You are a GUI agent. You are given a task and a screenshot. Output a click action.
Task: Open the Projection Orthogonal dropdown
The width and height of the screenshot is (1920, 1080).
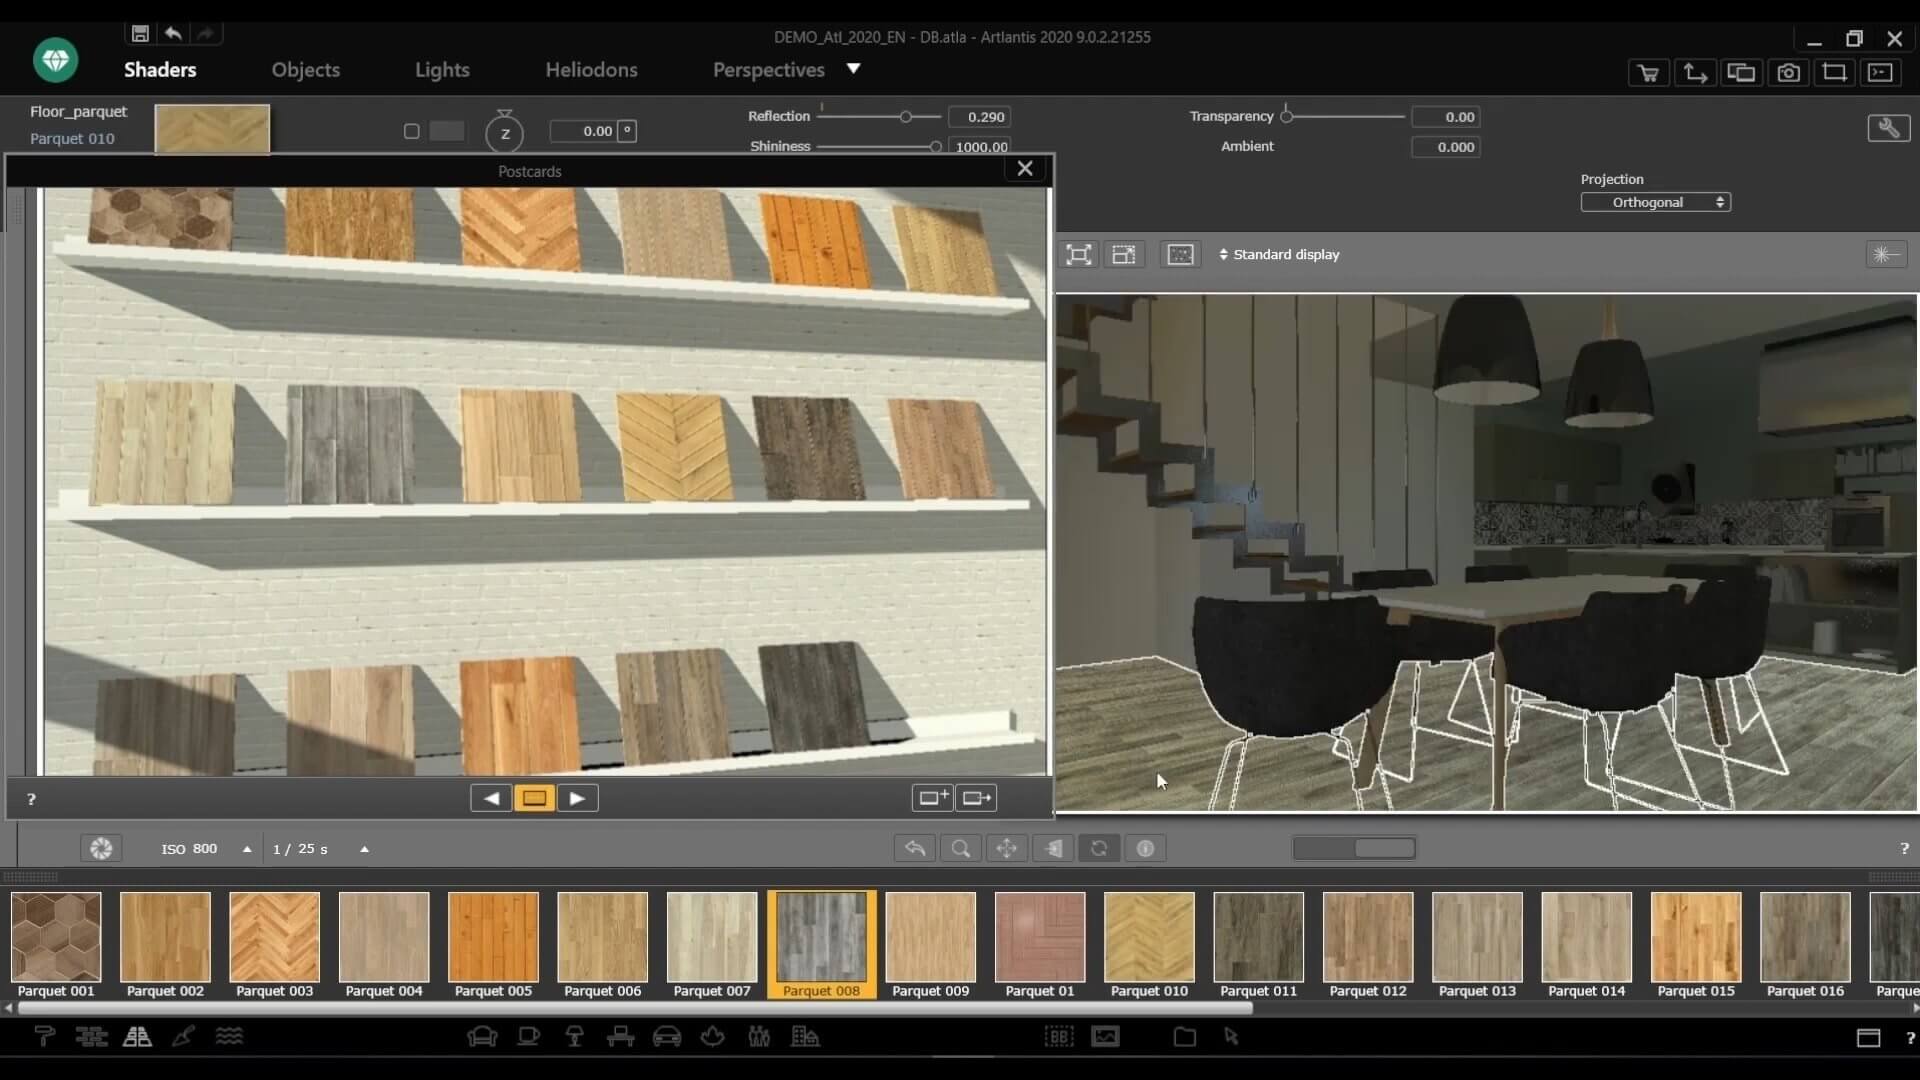[x=1655, y=202]
